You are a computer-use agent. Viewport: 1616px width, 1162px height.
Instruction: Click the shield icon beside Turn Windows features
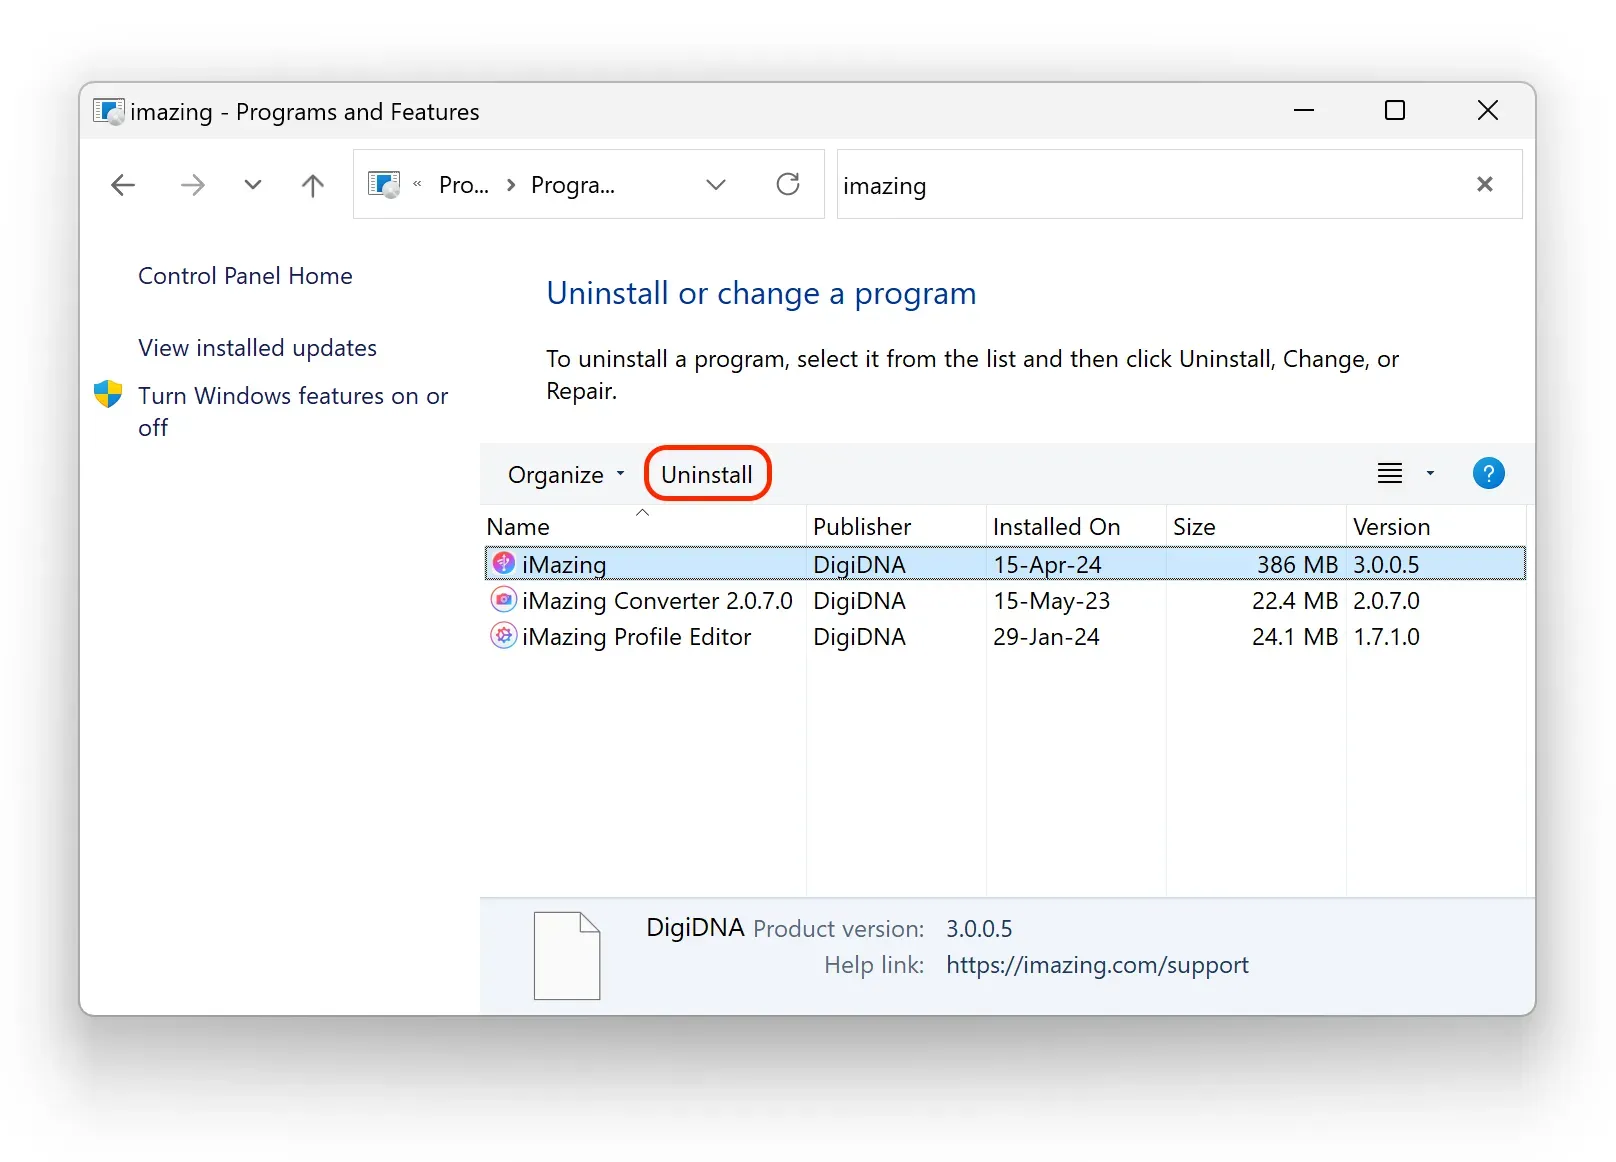pyautogui.click(x=107, y=394)
